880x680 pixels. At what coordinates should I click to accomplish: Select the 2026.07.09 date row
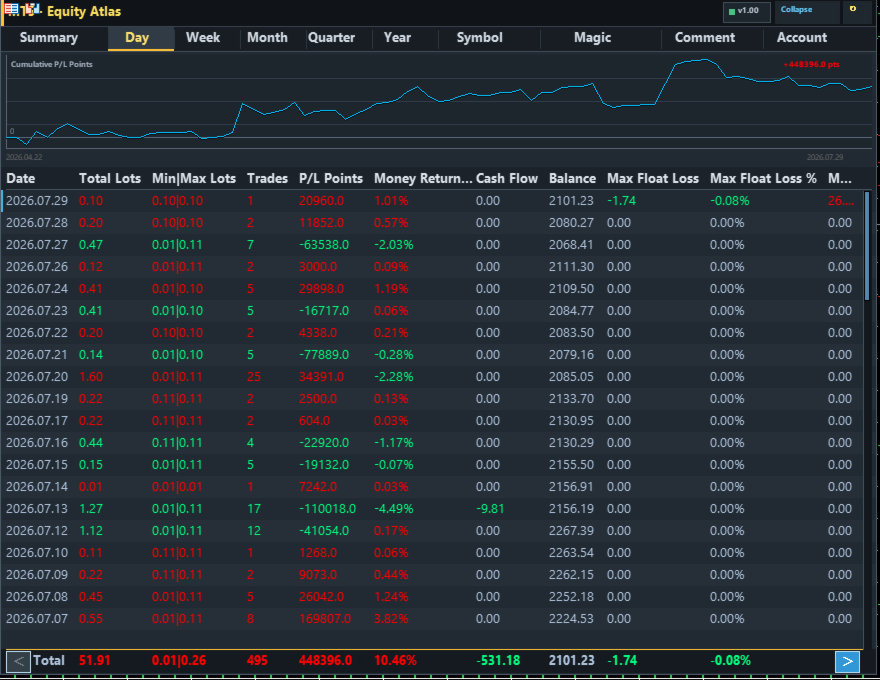pos(432,575)
